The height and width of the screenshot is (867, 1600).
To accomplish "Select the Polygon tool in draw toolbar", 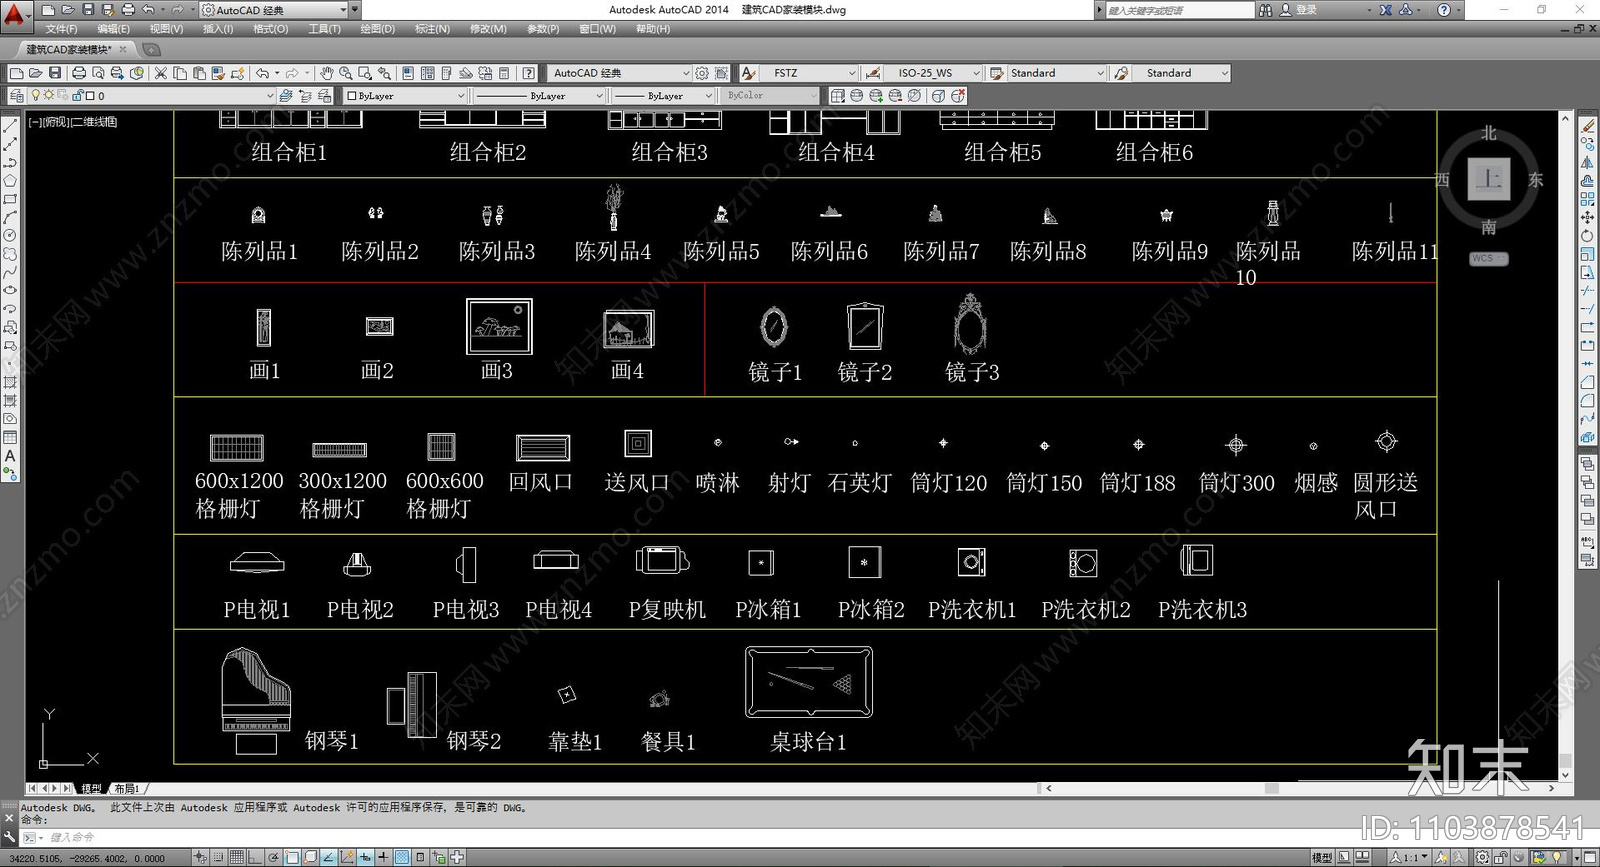I will [10, 181].
